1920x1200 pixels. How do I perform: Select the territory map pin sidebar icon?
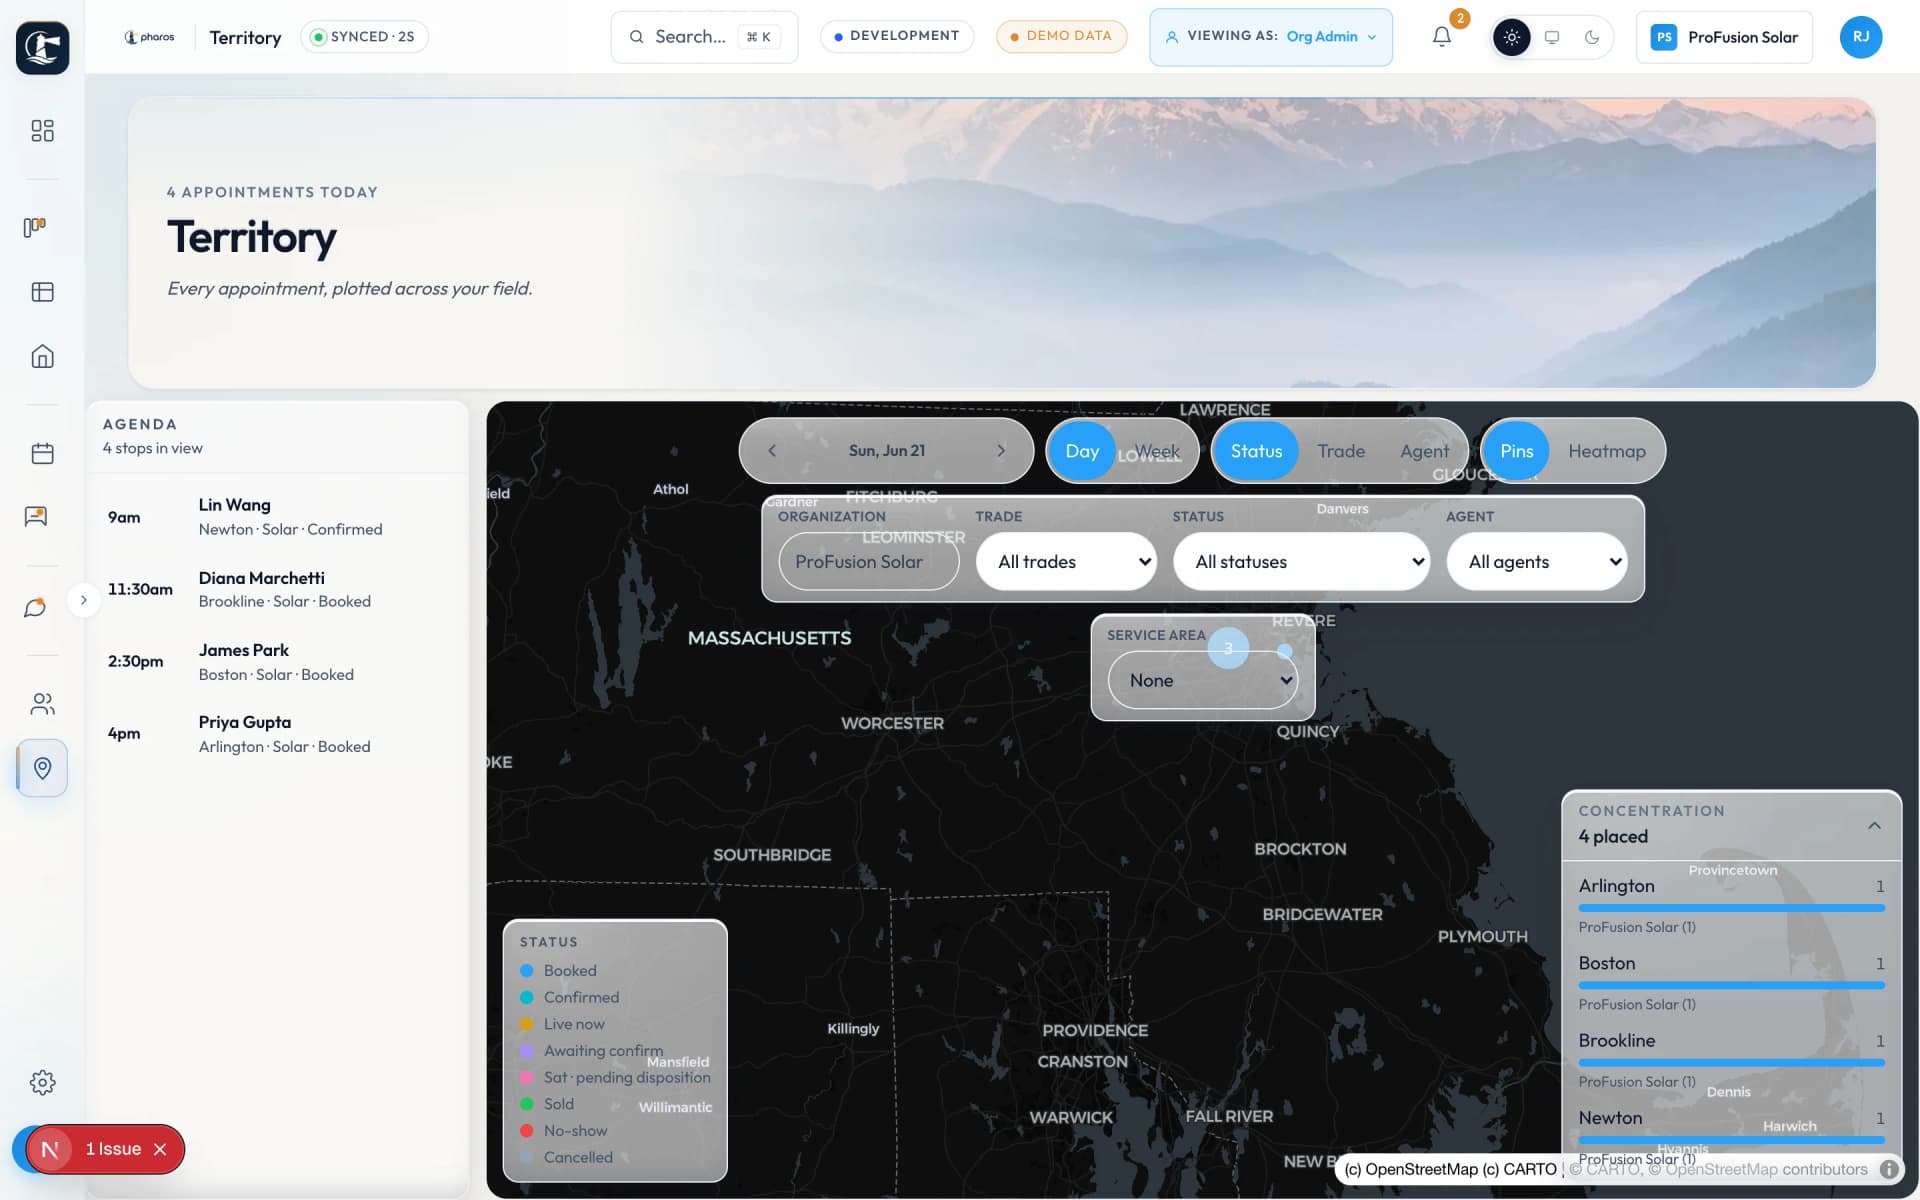(42, 768)
